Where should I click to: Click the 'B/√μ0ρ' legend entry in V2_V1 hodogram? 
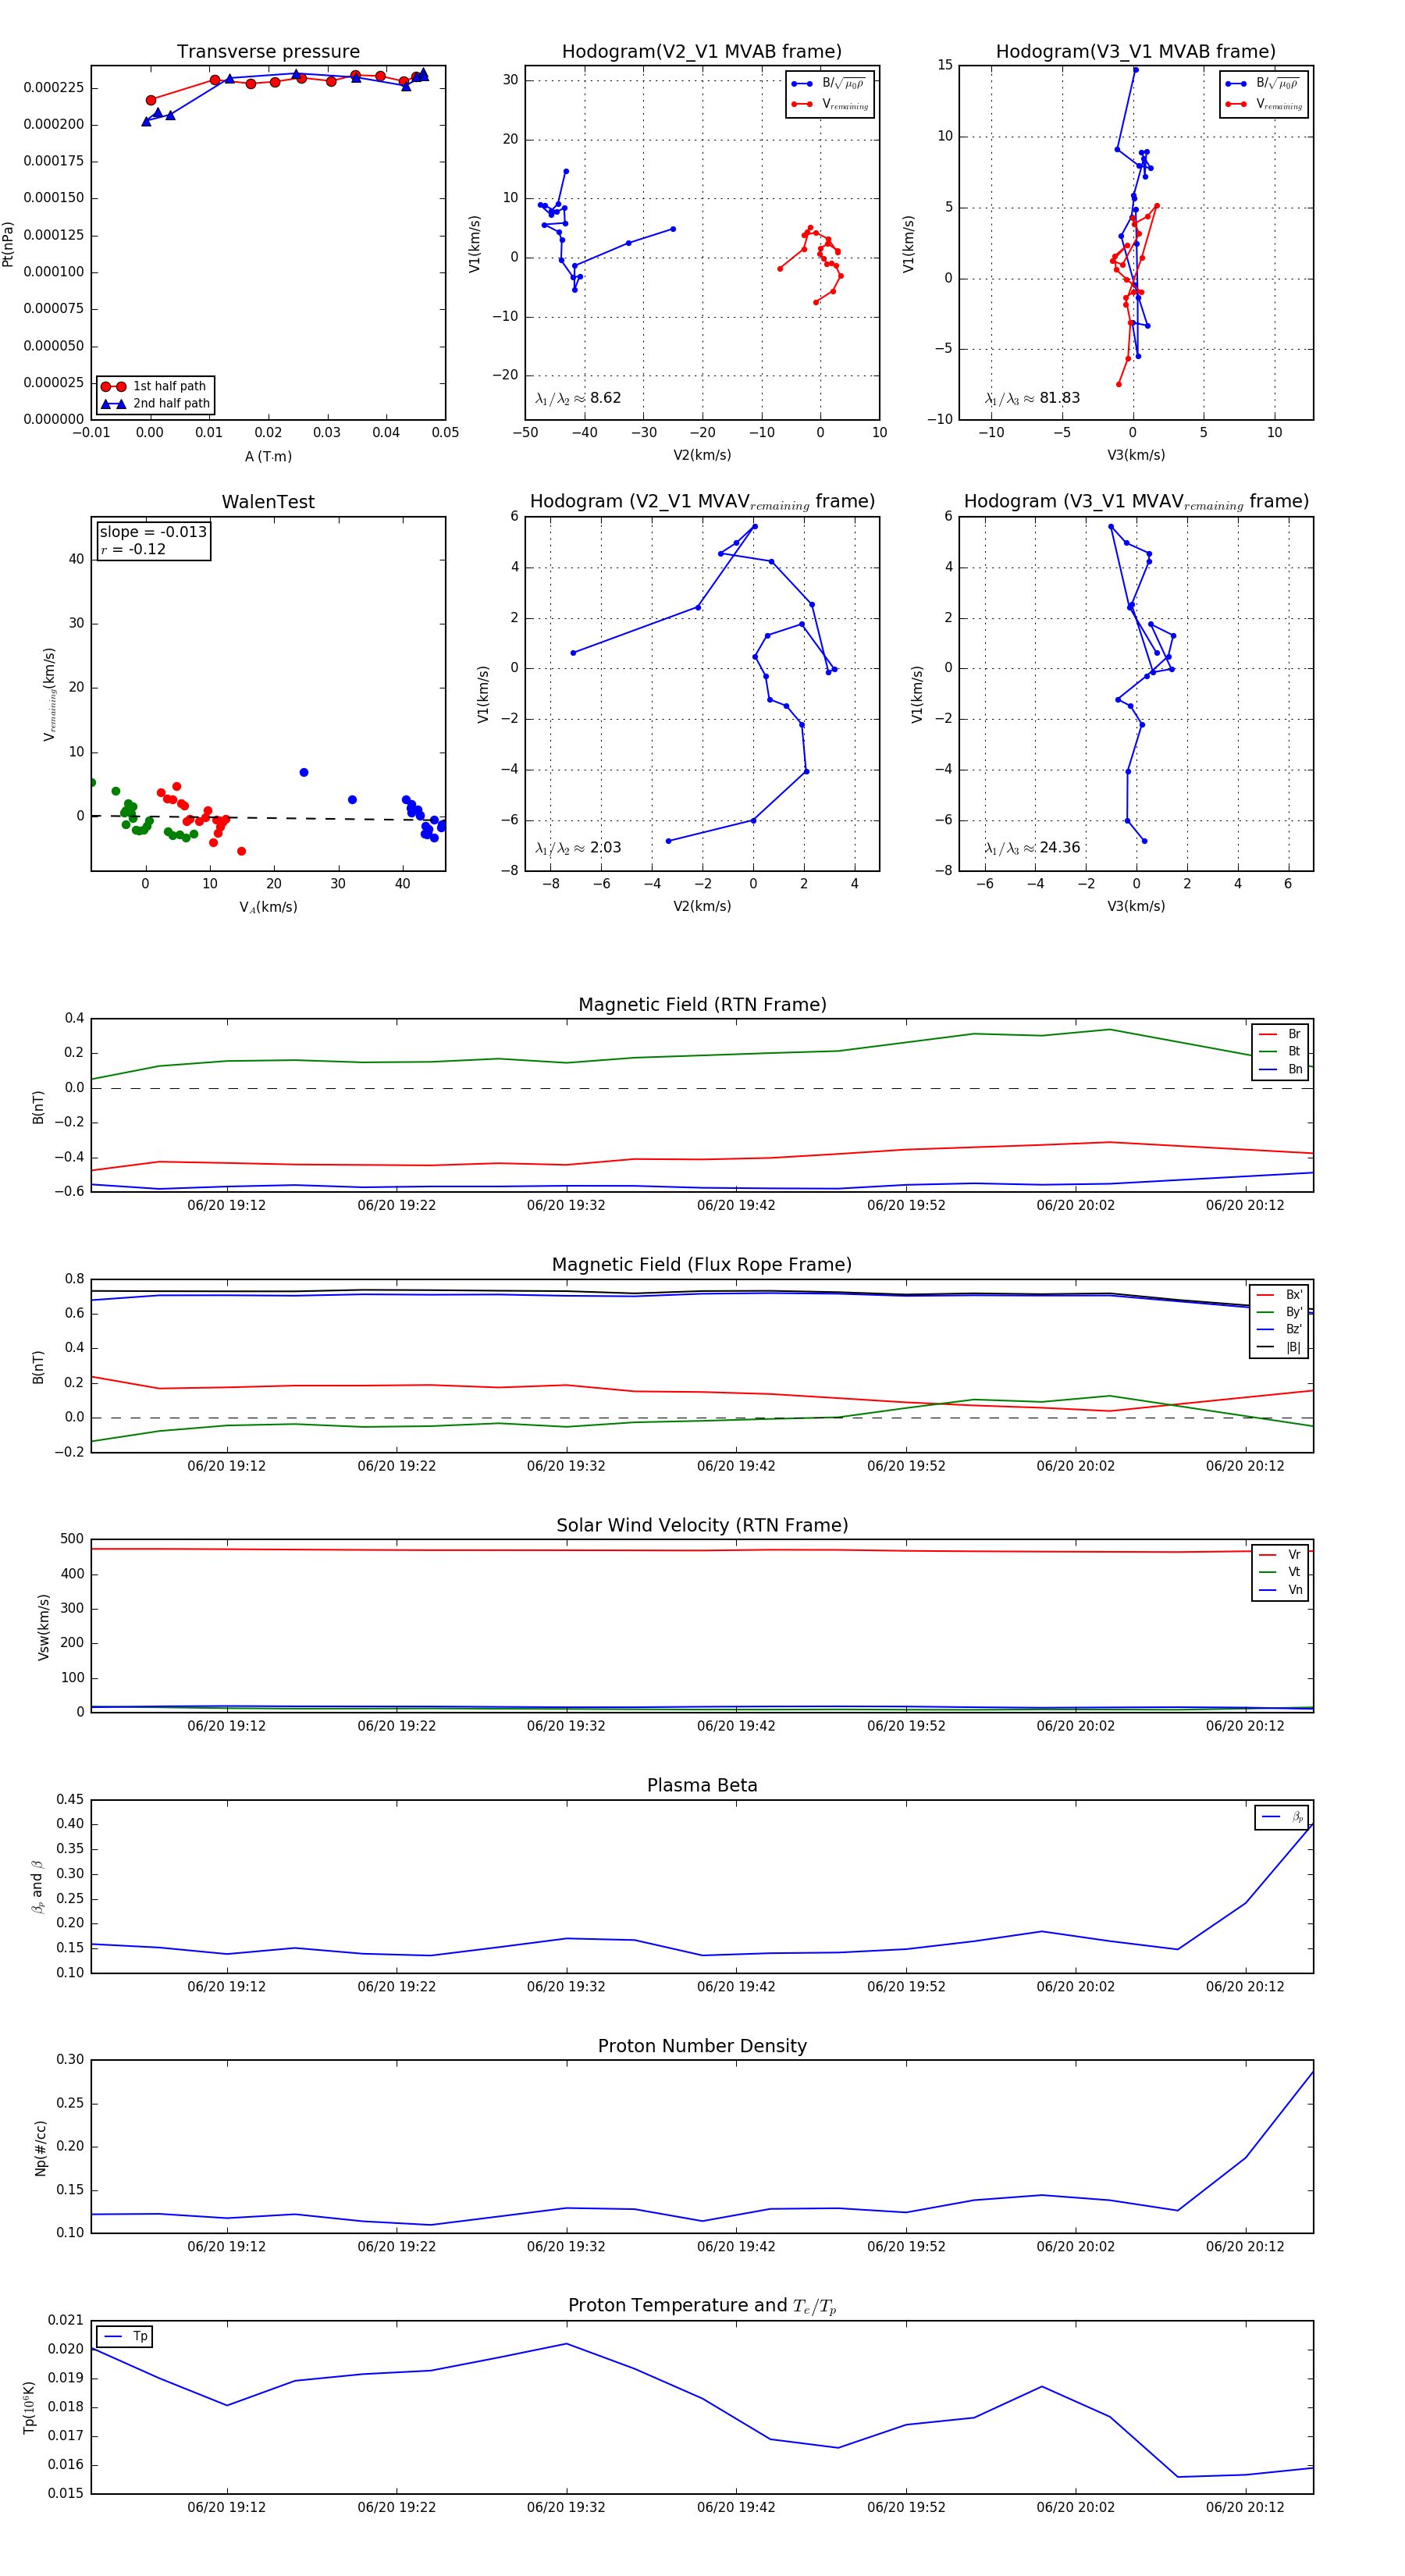[830, 84]
